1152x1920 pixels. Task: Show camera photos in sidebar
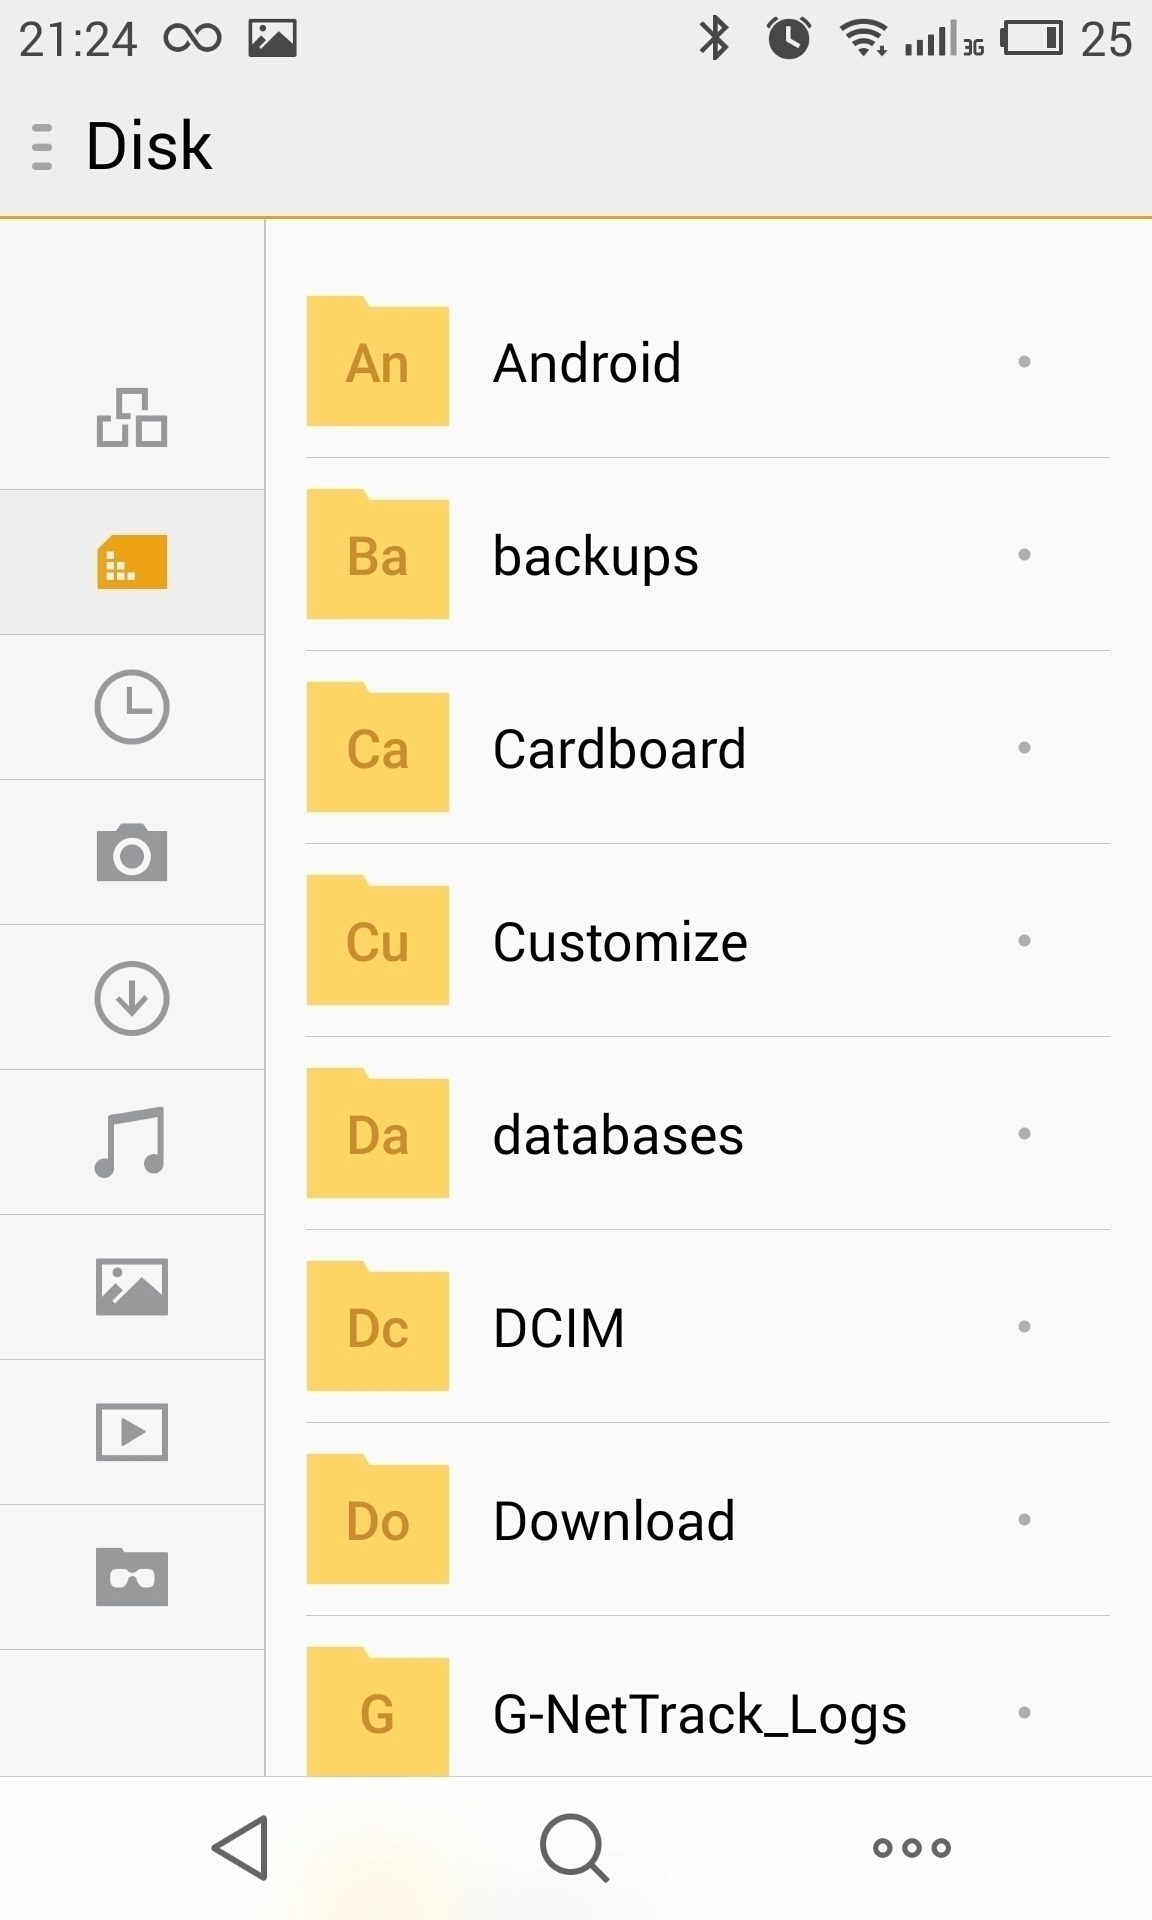[132, 852]
